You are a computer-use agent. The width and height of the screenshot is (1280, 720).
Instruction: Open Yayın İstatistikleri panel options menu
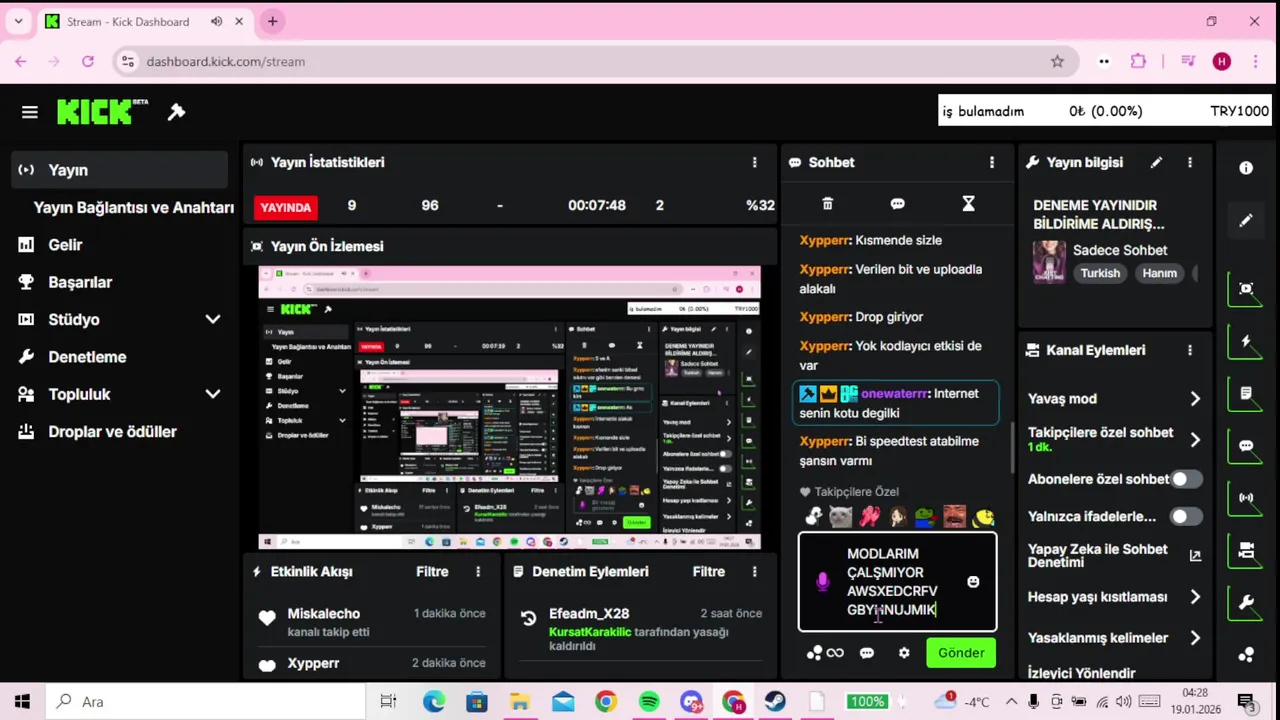[755, 162]
